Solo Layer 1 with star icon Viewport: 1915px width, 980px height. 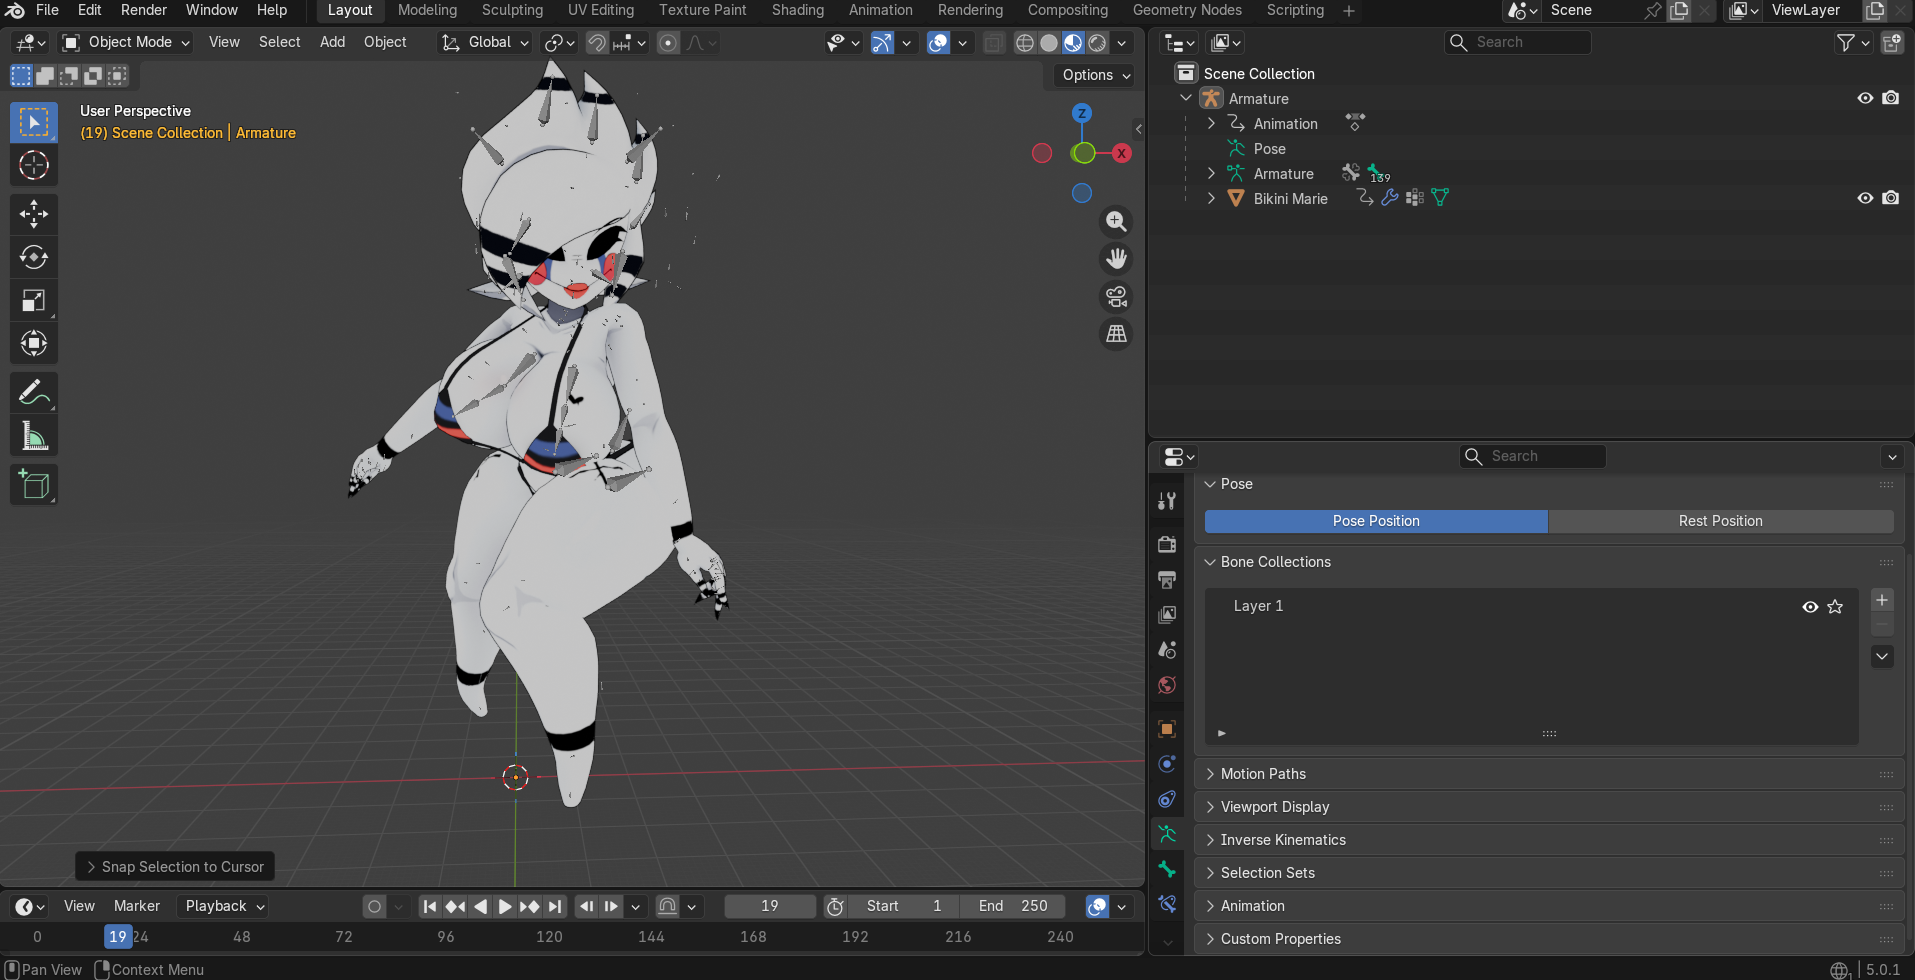pyautogui.click(x=1835, y=607)
